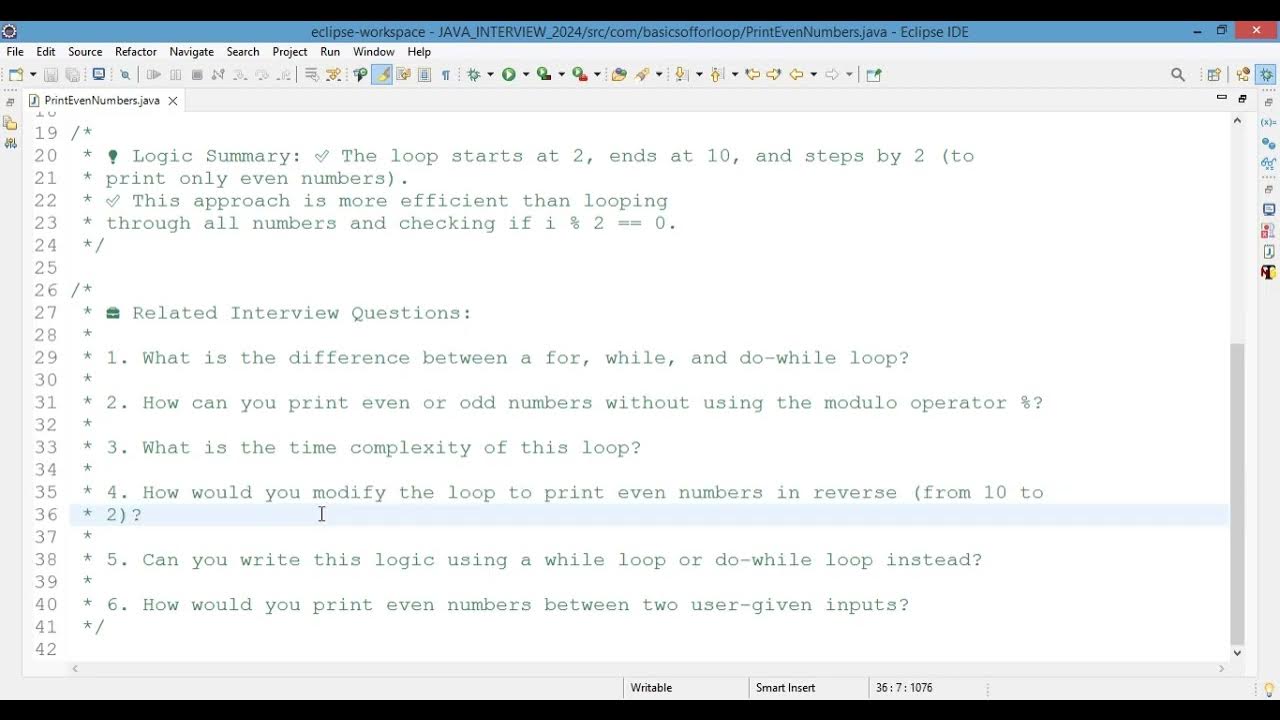
Task: Open the File menu
Action: (15, 51)
